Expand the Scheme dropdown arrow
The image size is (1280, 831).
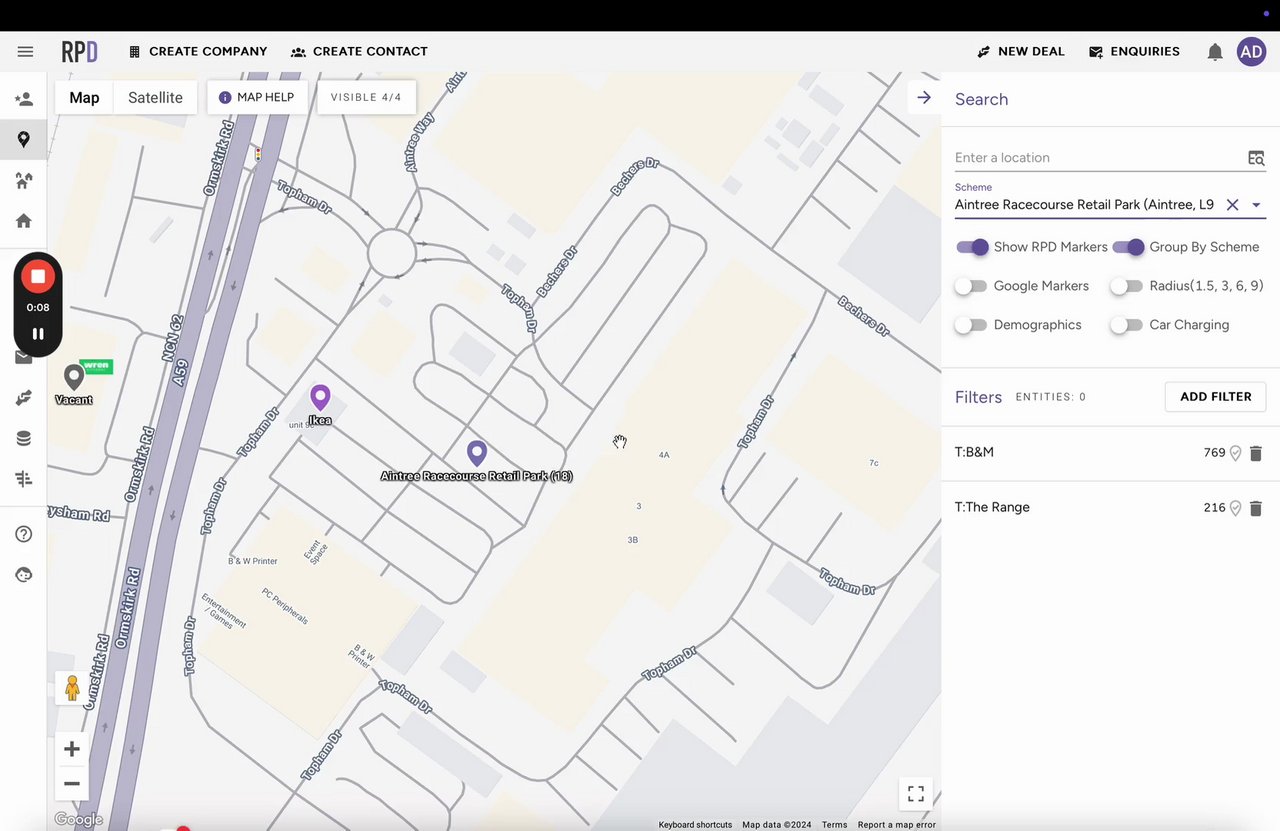[1257, 205]
